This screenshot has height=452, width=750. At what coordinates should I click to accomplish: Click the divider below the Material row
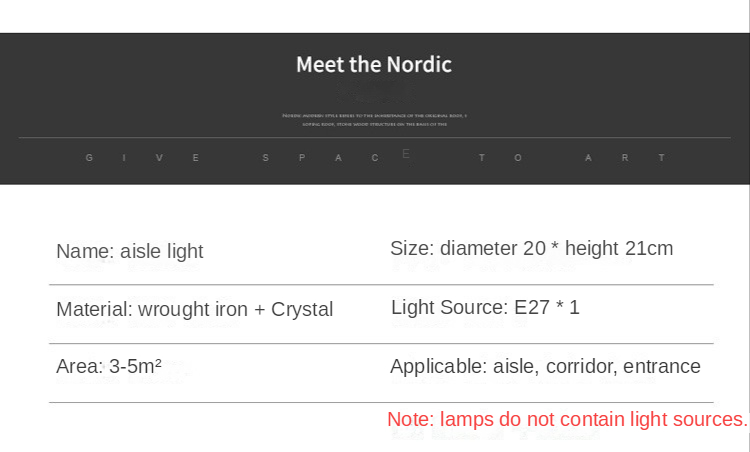pos(381,343)
